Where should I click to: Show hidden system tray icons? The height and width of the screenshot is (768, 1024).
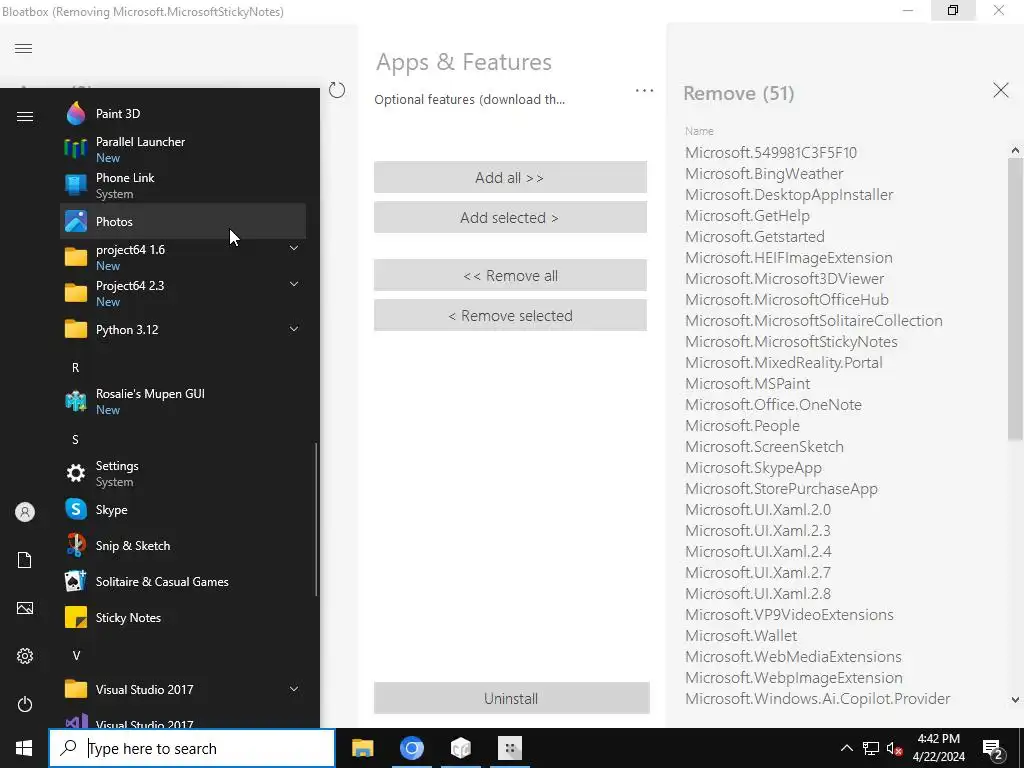[x=846, y=748]
